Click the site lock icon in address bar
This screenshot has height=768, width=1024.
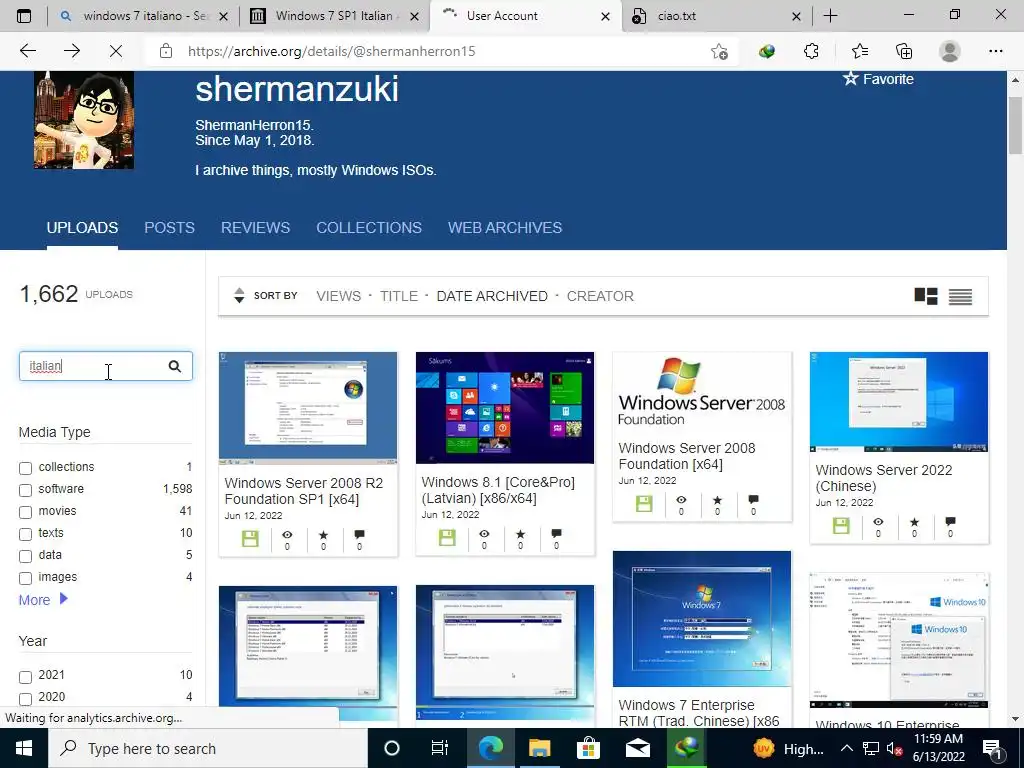[166, 51]
